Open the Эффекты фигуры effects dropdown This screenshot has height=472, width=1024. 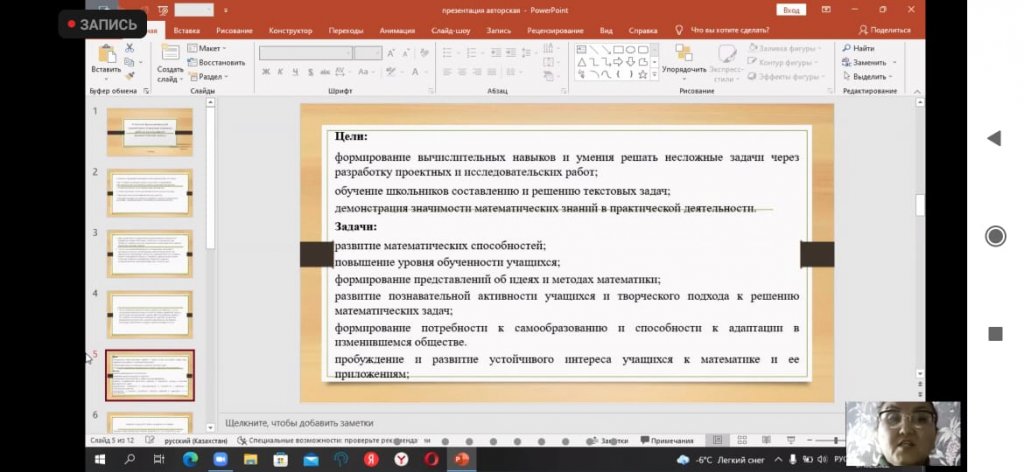click(x=788, y=77)
